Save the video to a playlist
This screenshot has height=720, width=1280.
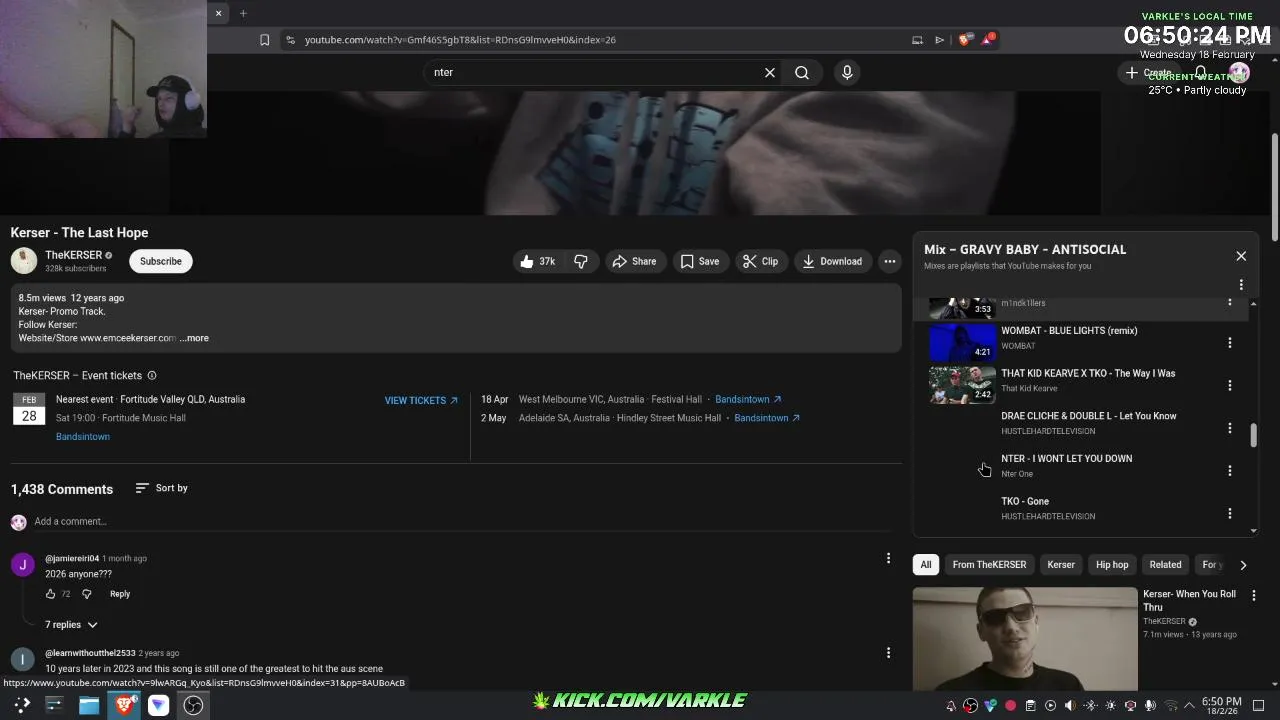pyautogui.click(x=700, y=261)
